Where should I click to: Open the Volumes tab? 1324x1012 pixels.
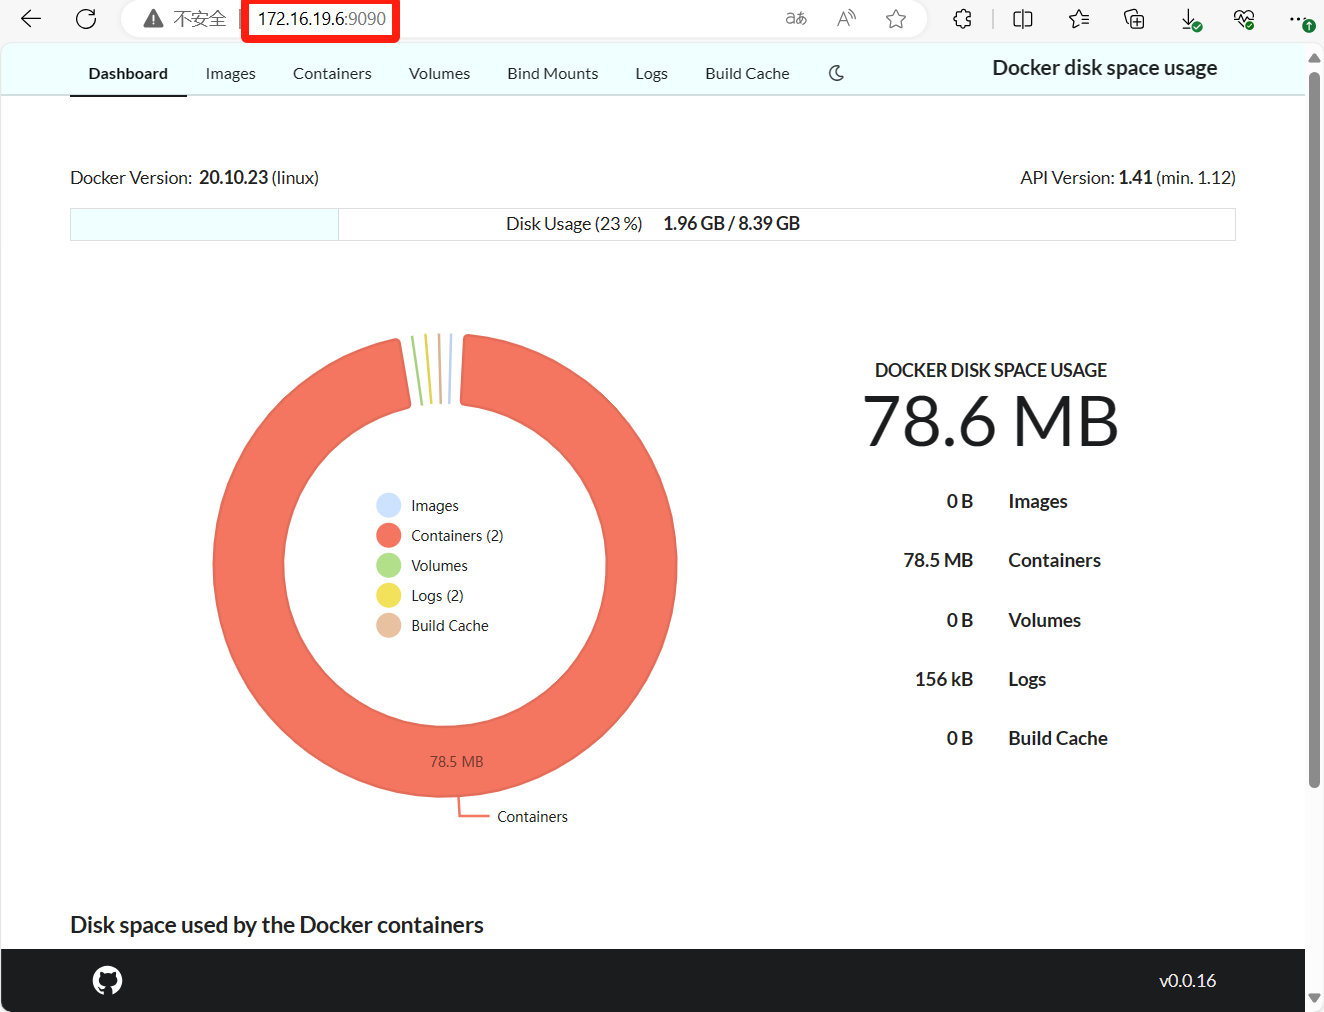(439, 74)
